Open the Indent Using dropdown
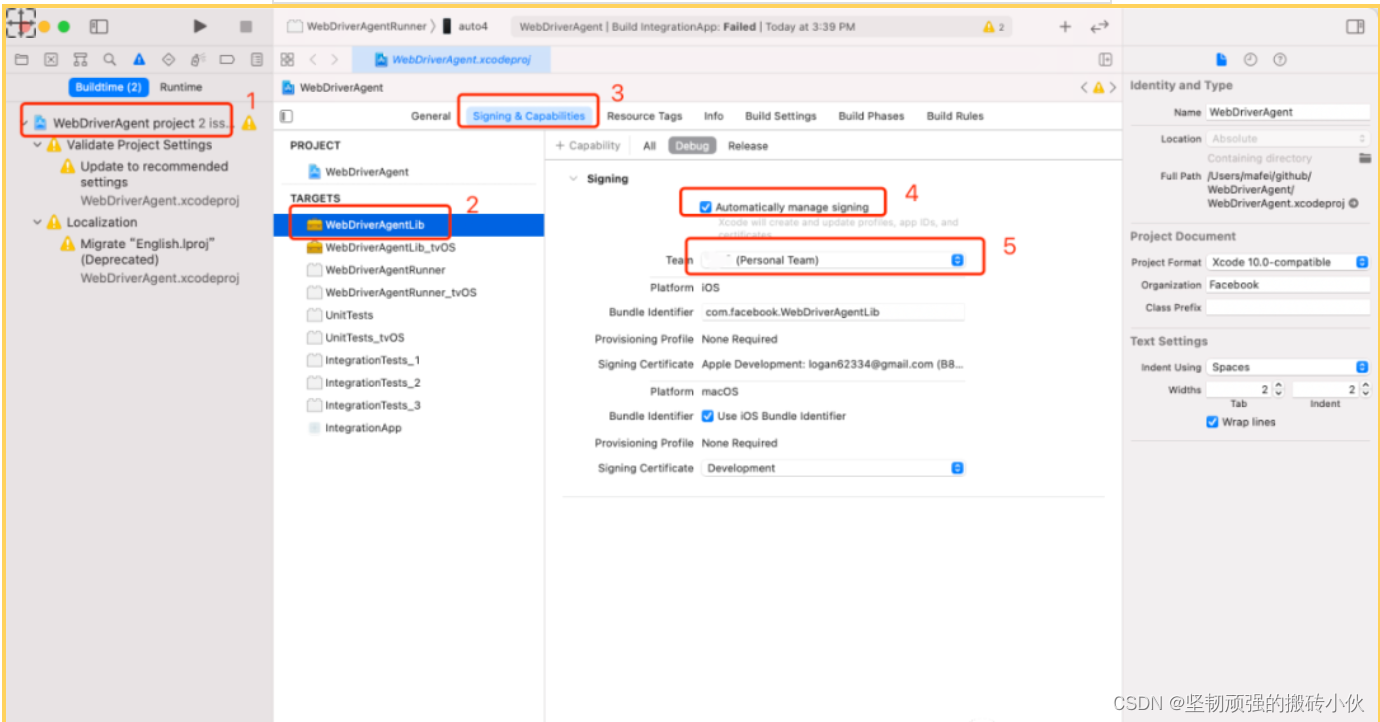 1288,367
